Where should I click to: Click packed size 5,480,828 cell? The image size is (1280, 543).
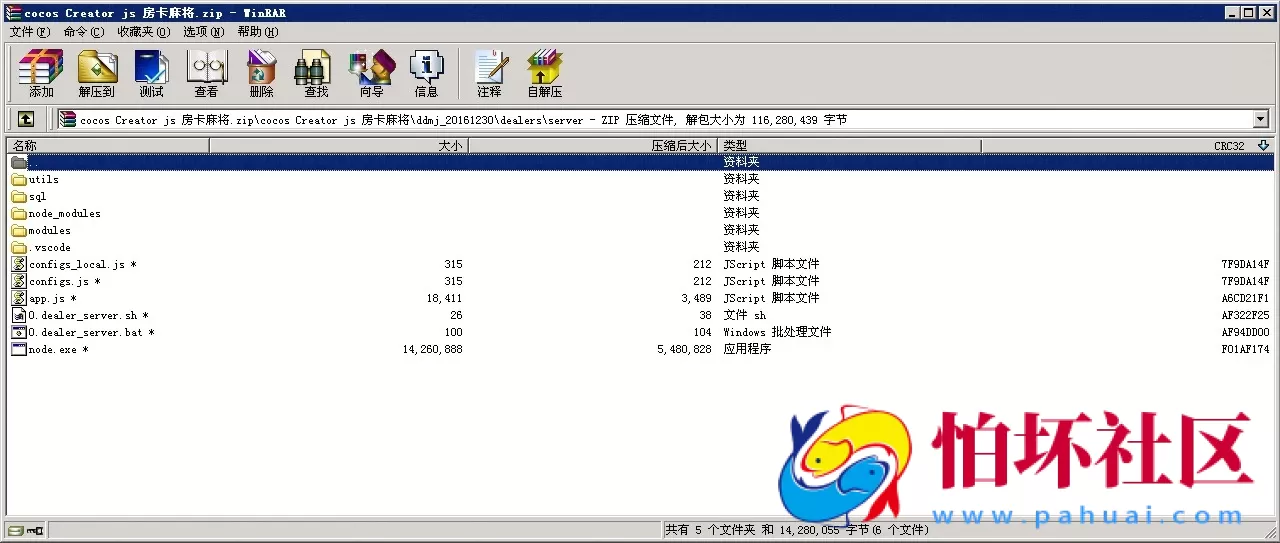(685, 350)
